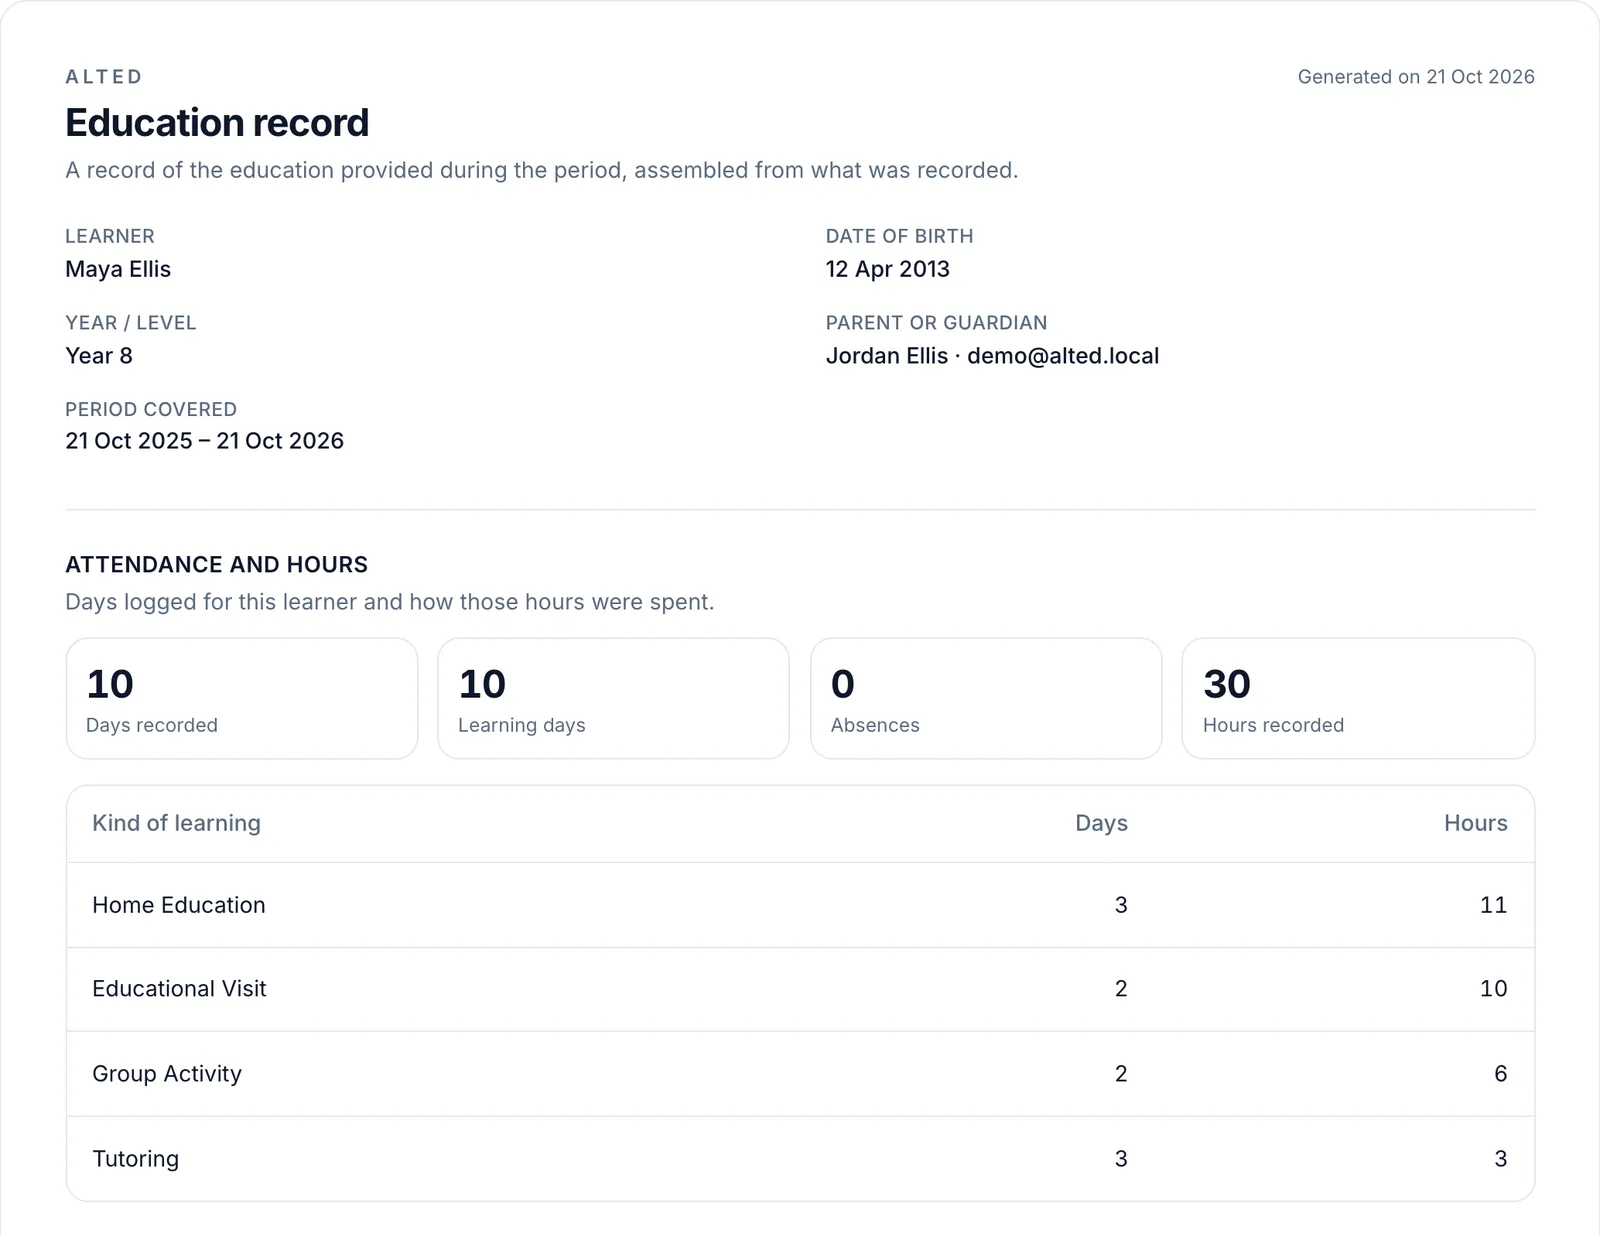The height and width of the screenshot is (1236, 1600).
Task: Click the Hours recorded summary card
Action: [x=1358, y=699]
